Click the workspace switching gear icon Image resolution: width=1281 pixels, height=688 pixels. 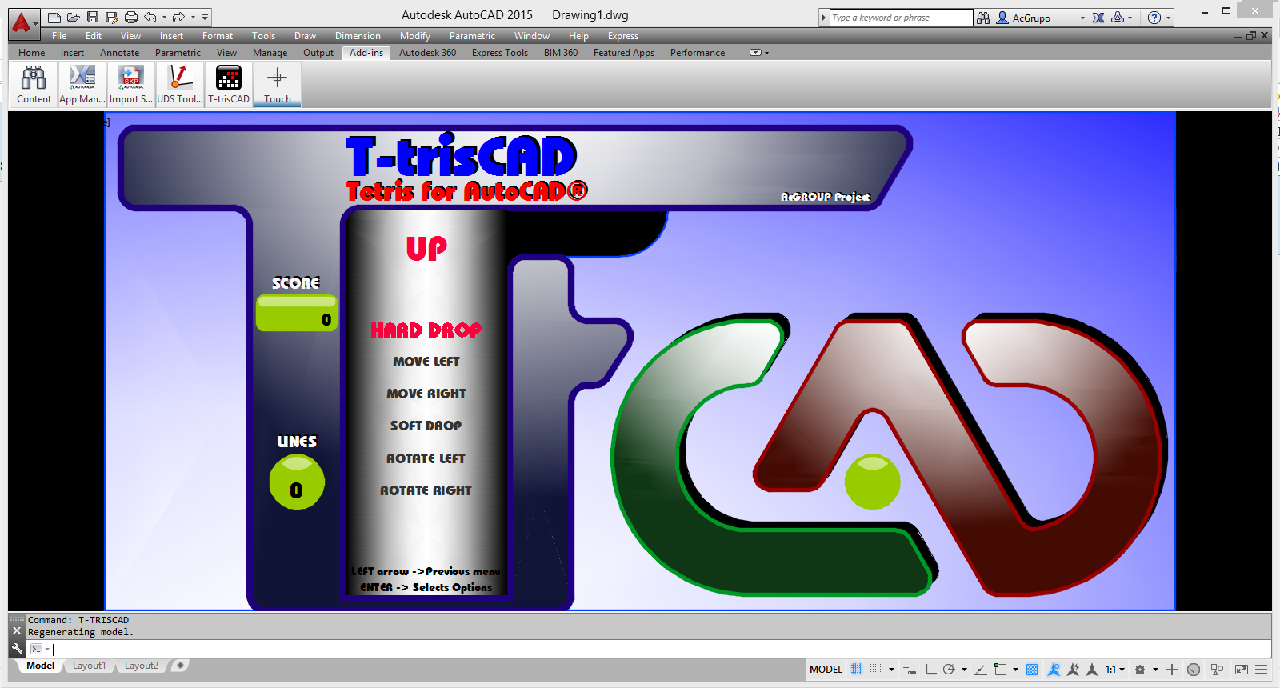click(x=1140, y=669)
